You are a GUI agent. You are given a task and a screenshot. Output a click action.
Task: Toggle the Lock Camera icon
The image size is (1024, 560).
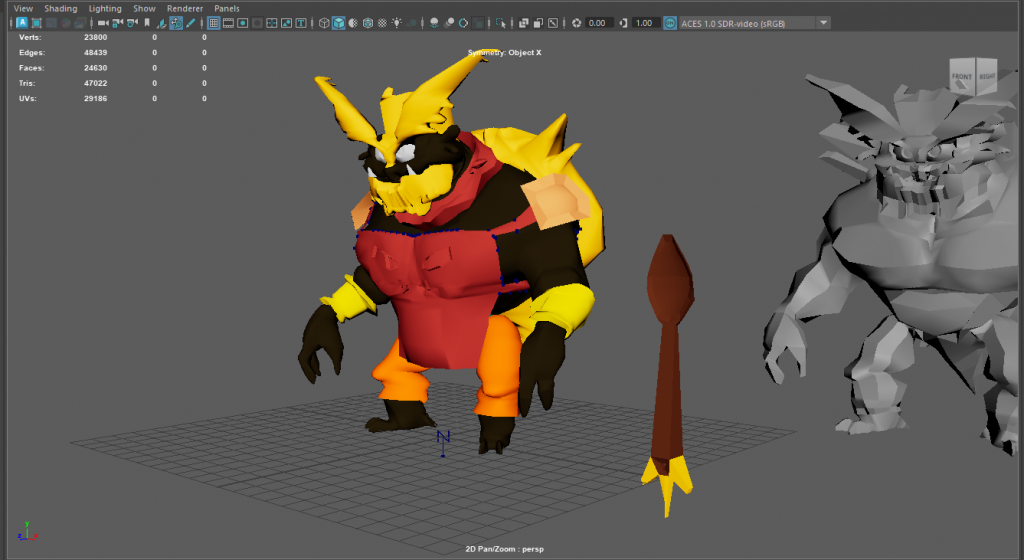[x=118, y=23]
